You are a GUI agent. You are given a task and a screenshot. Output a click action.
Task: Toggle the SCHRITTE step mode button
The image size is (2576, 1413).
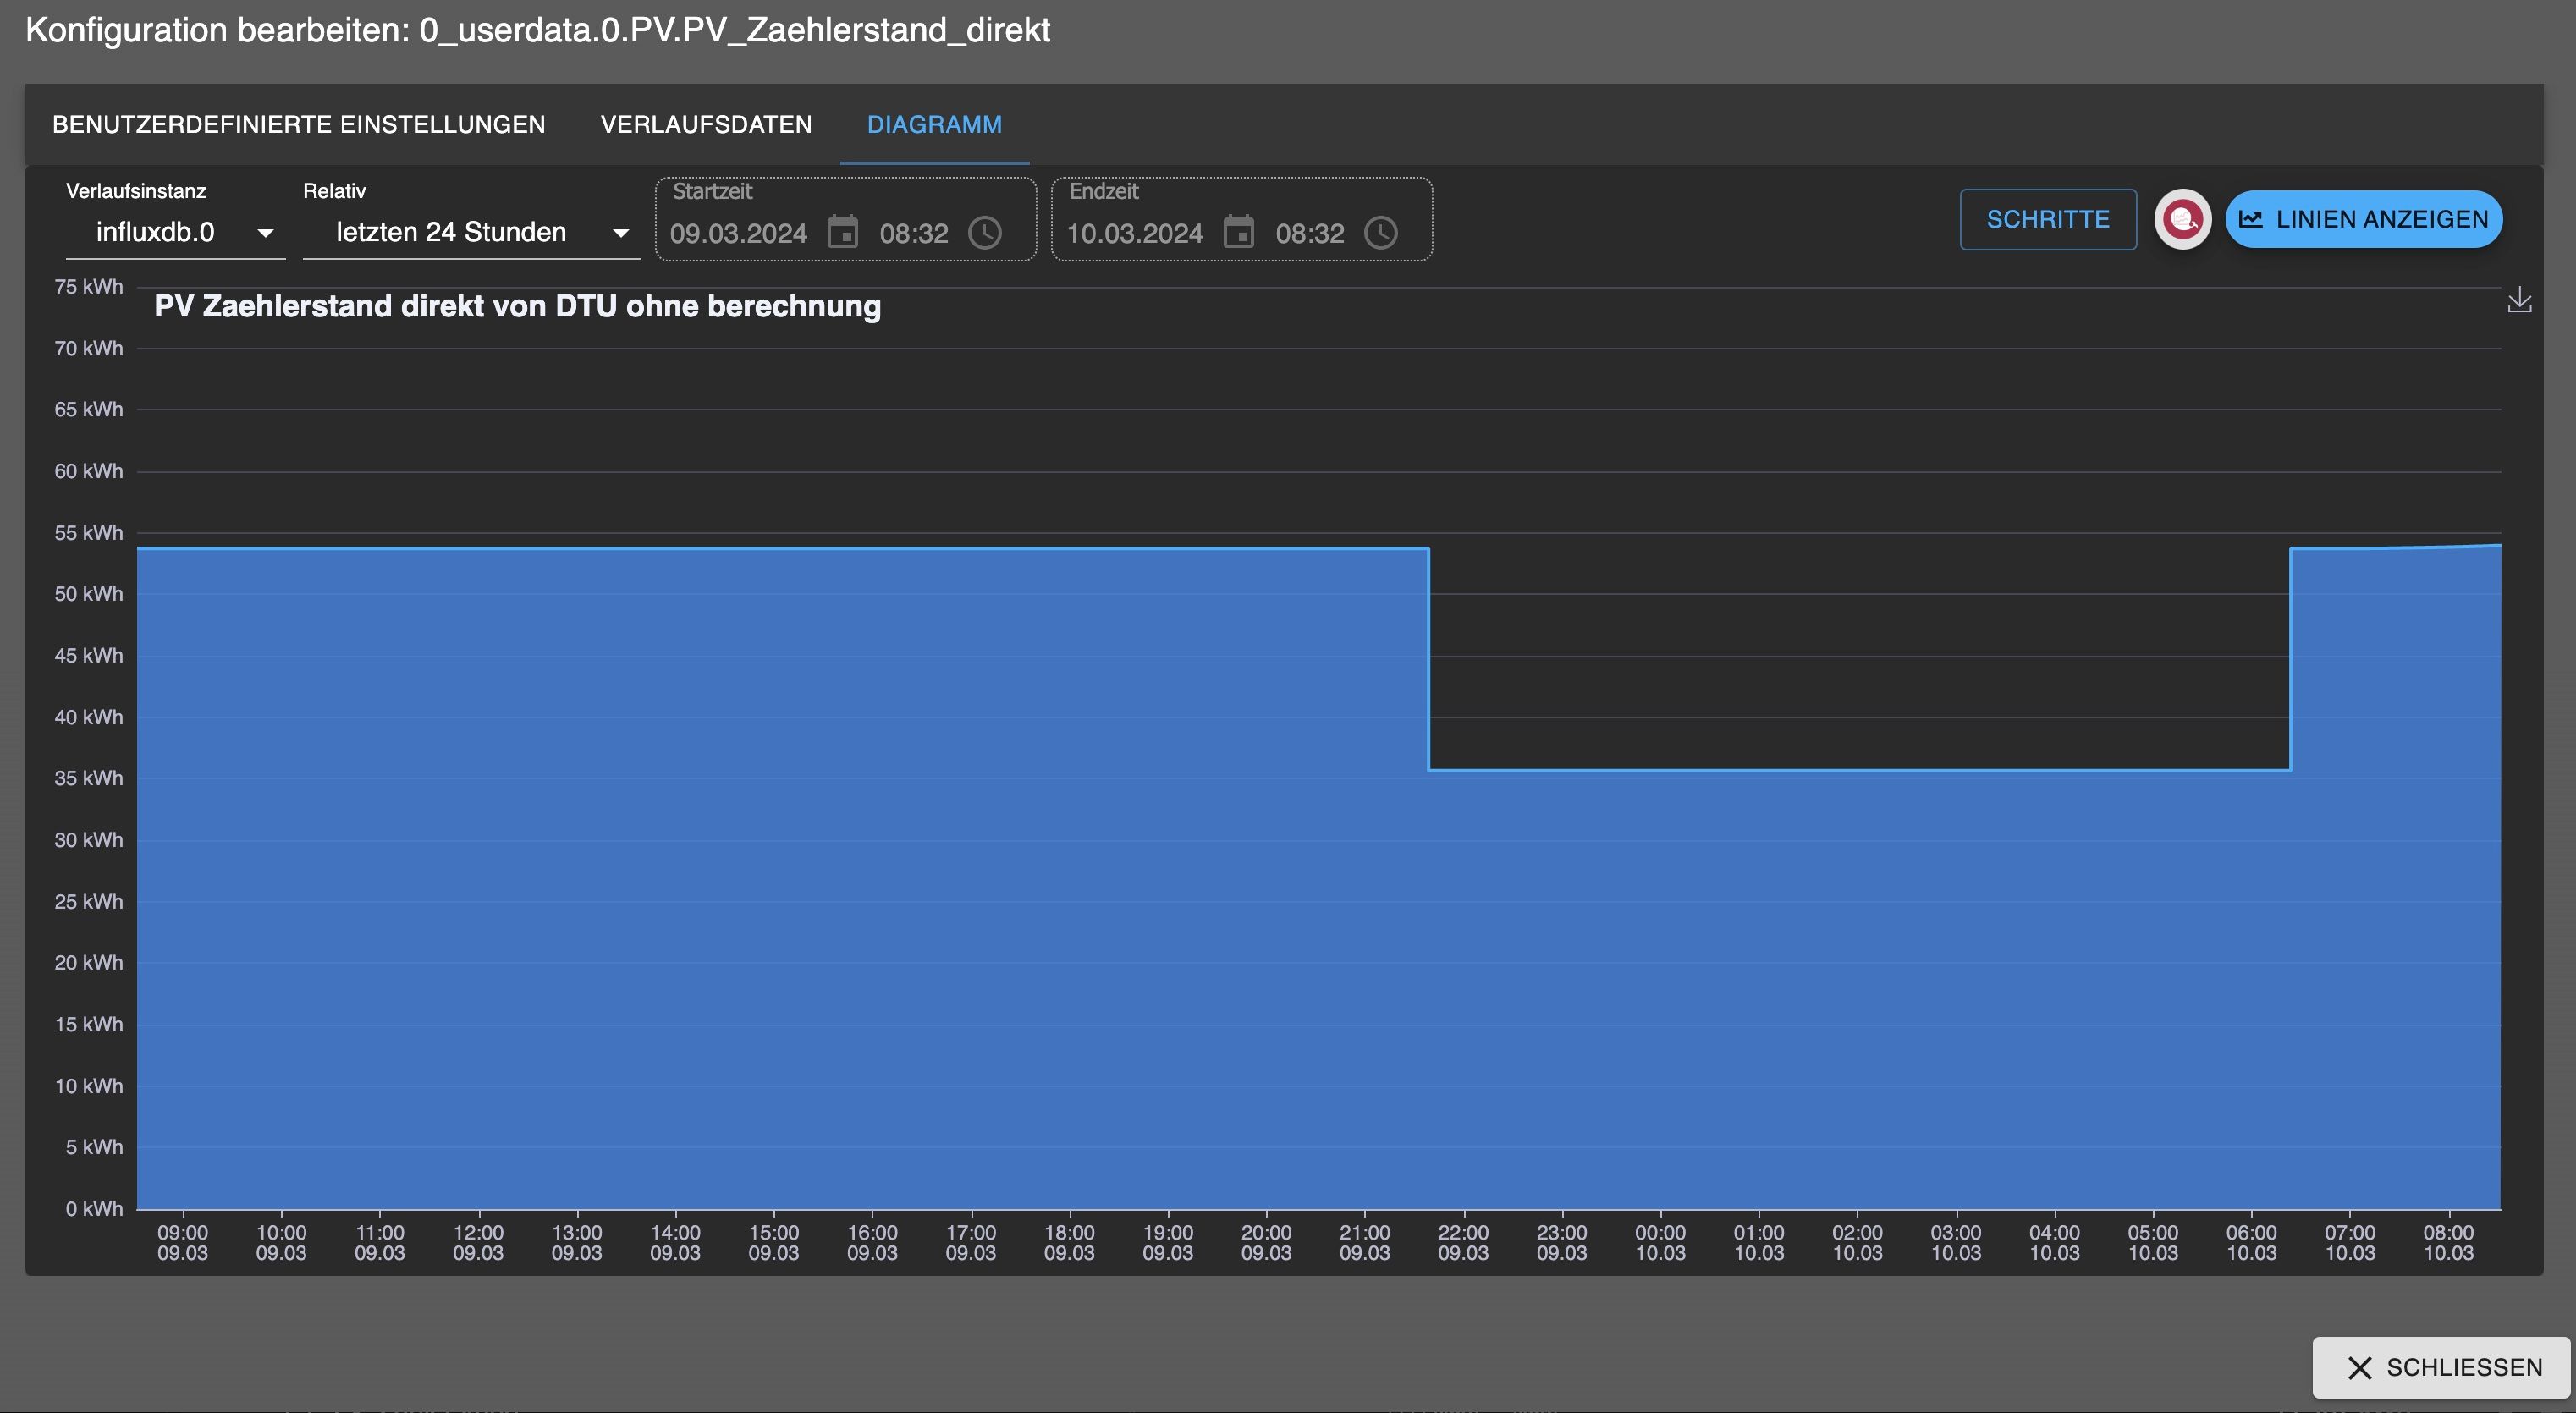2047,219
